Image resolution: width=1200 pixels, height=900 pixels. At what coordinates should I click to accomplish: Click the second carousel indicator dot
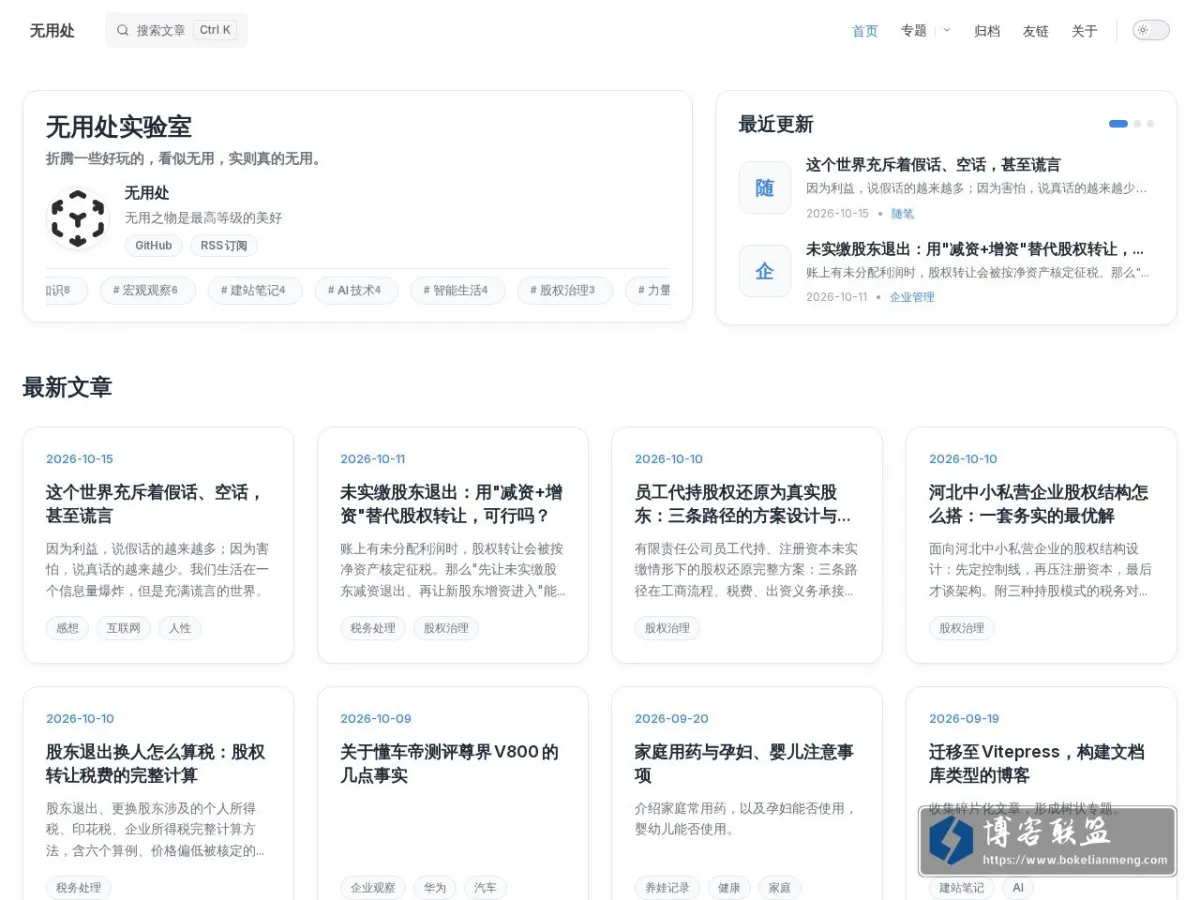click(x=1137, y=124)
